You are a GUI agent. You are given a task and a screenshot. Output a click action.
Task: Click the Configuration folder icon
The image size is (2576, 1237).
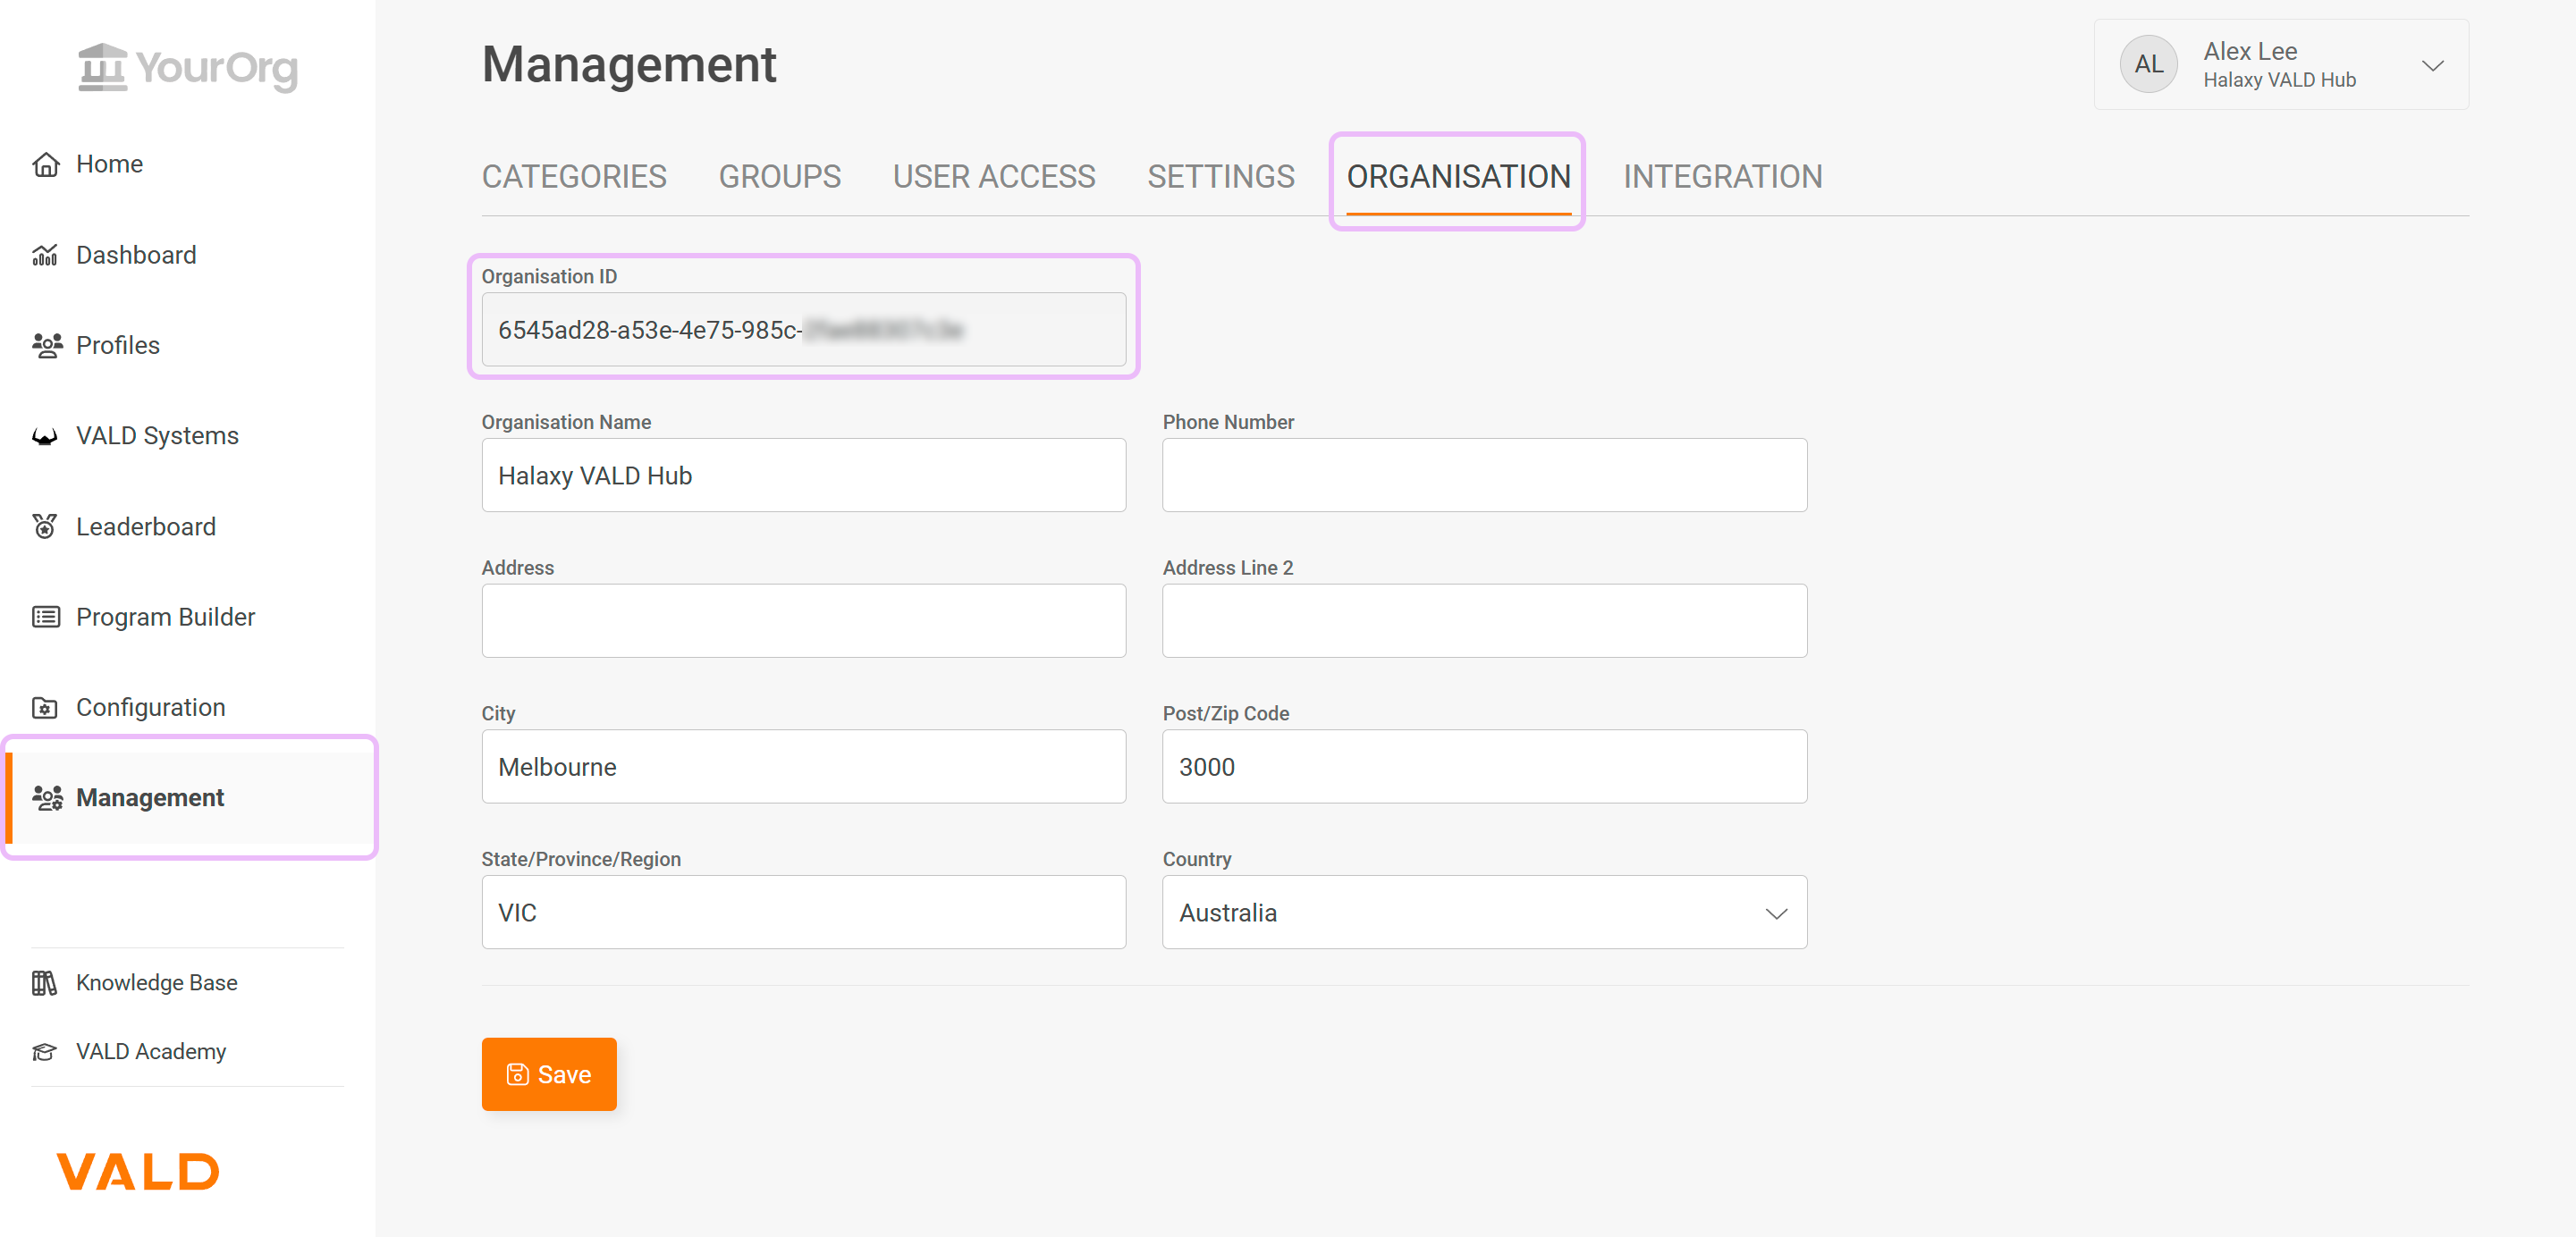pyautogui.click(x=45, y=708)
